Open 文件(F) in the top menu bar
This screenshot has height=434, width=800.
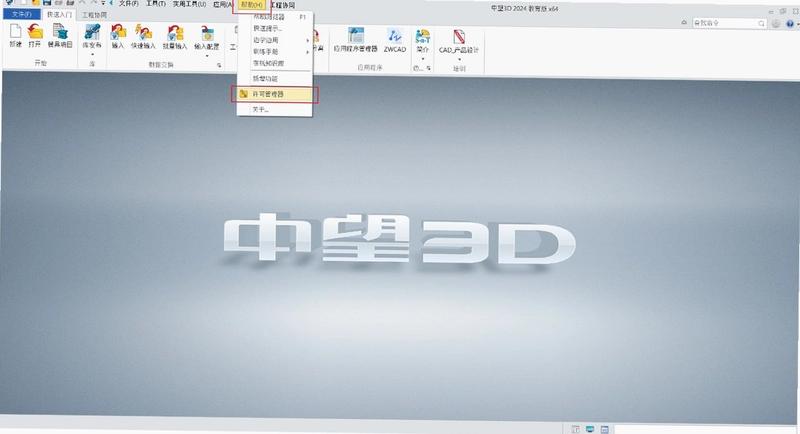pos(129,4)
